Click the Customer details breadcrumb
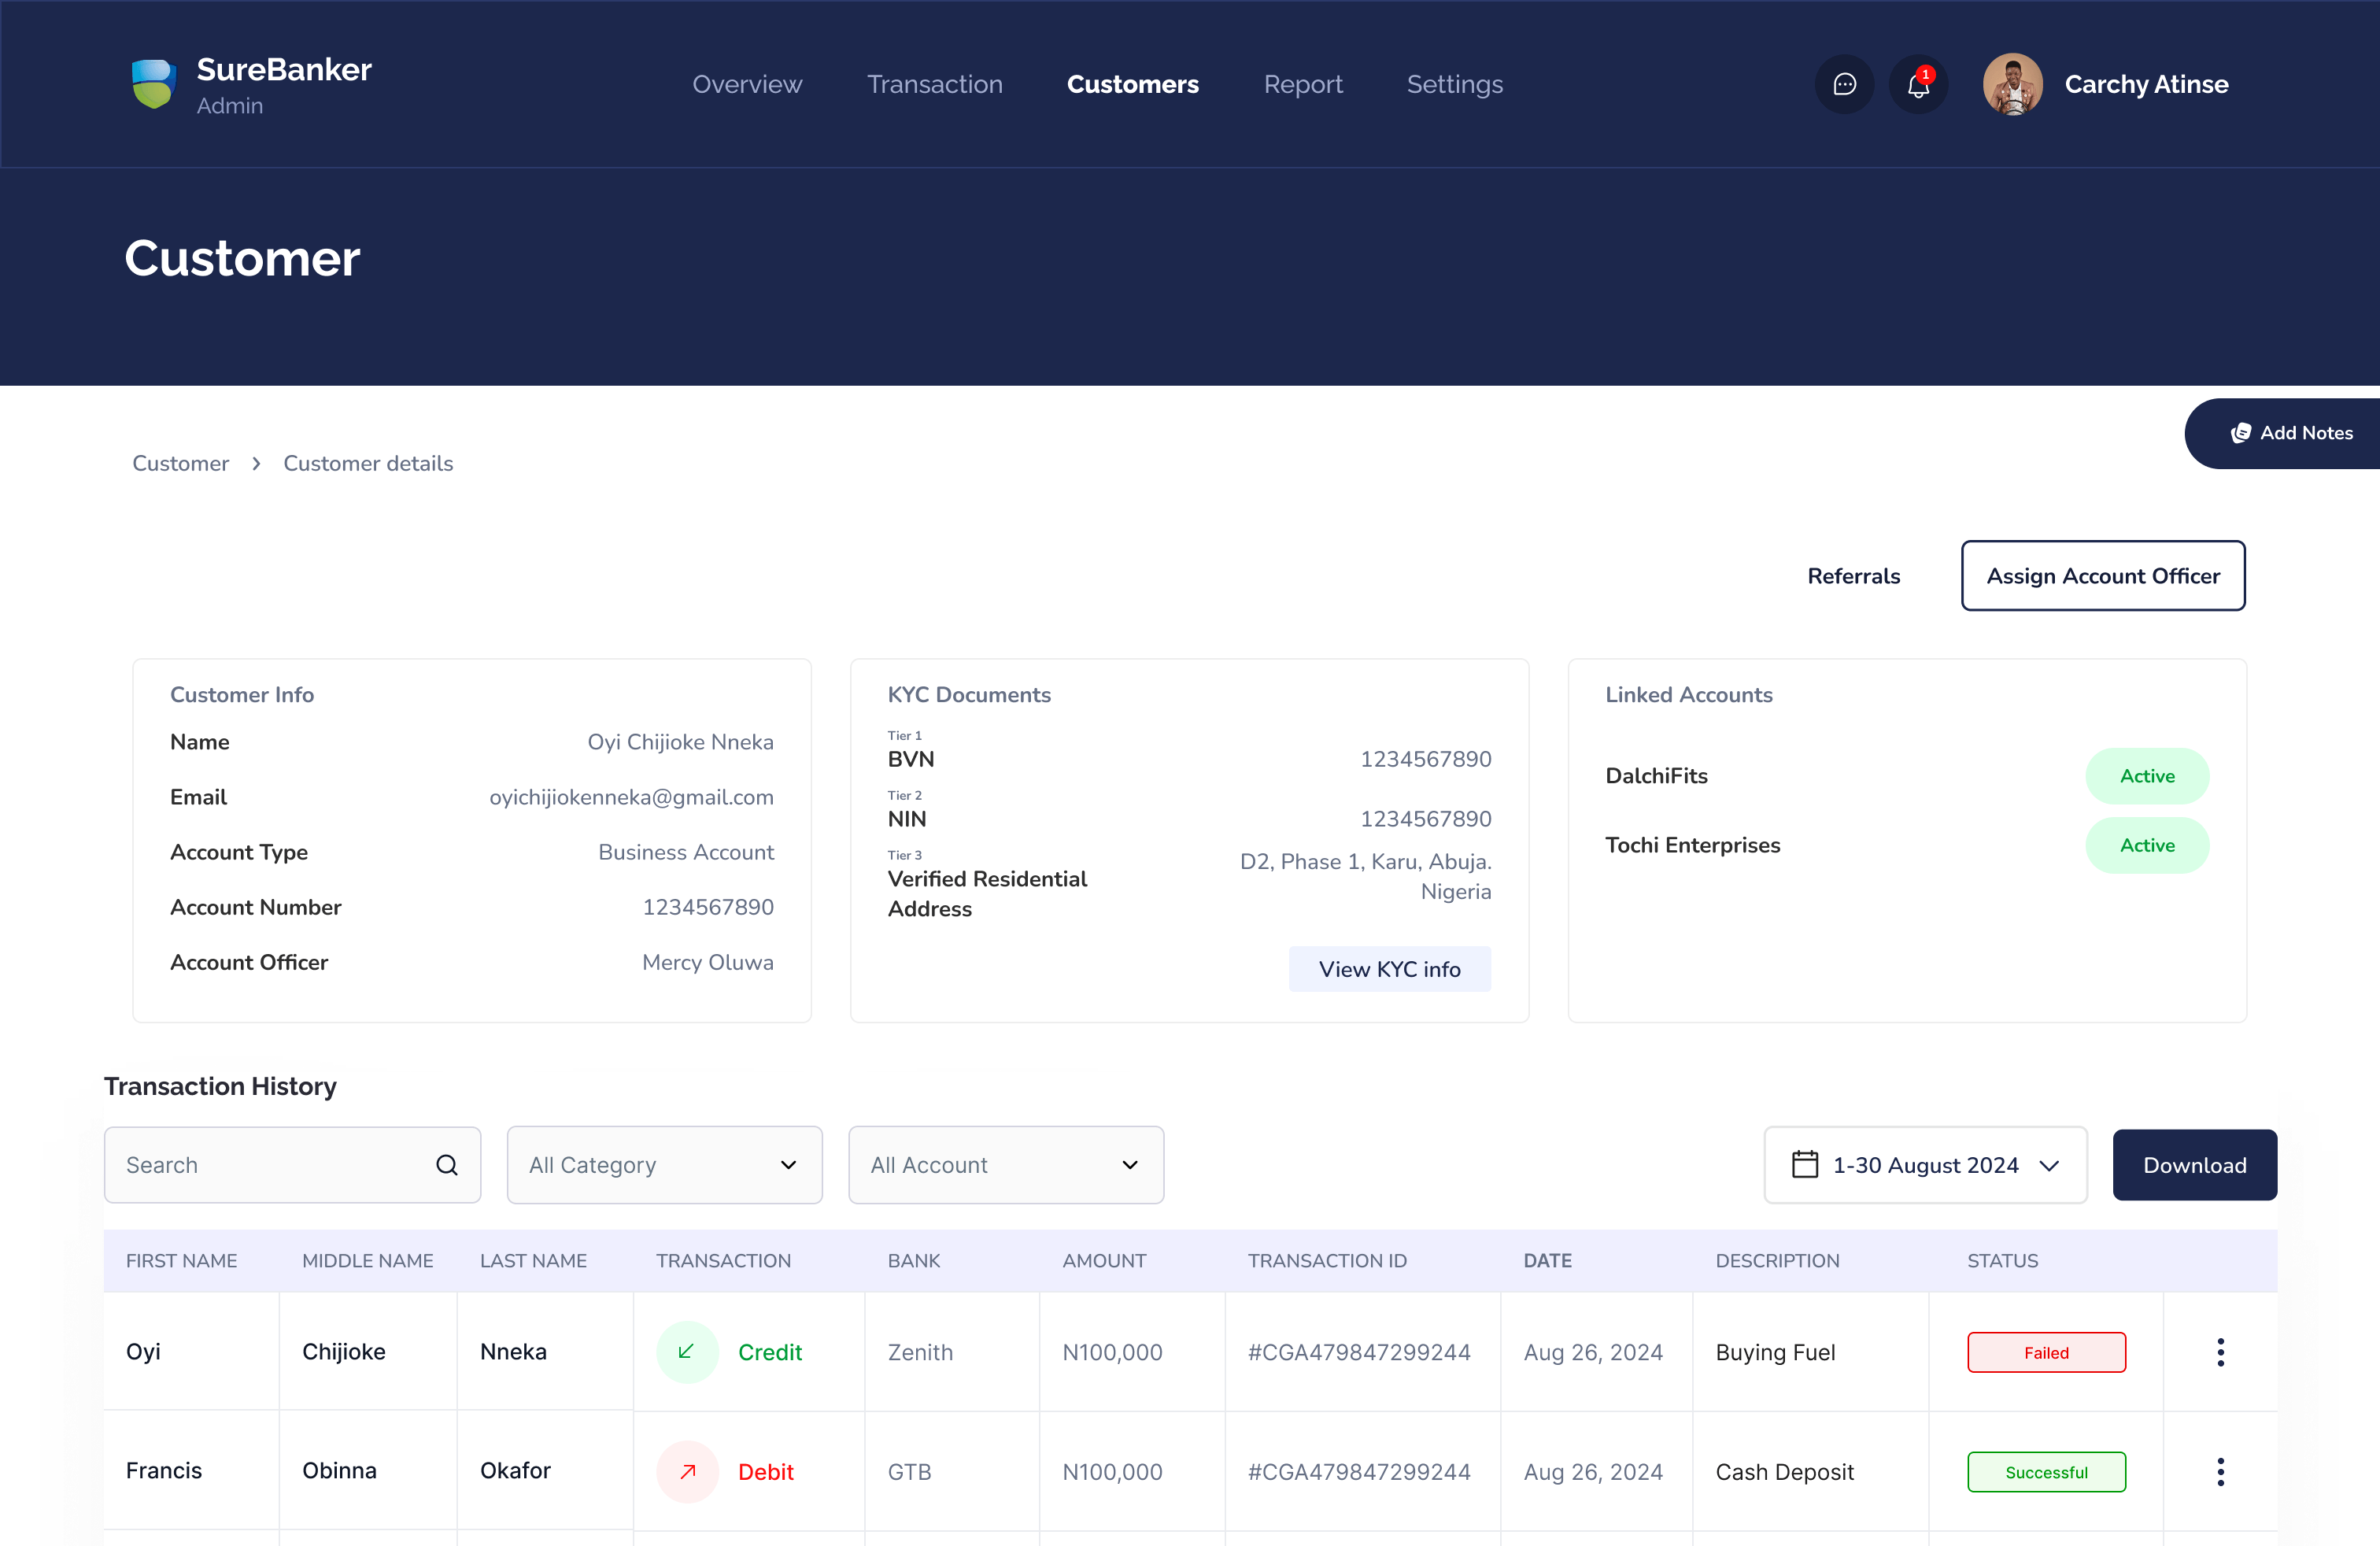 (x=368, y=463)
